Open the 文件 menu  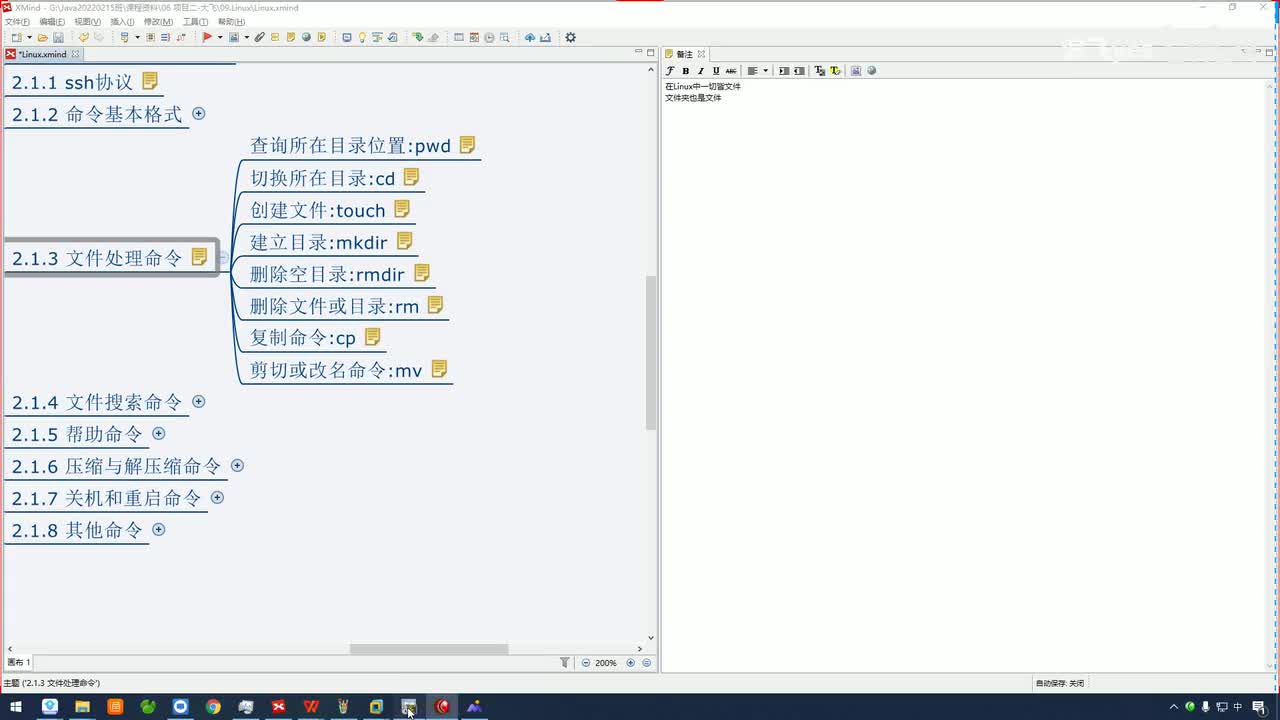[x=17, y=21]
